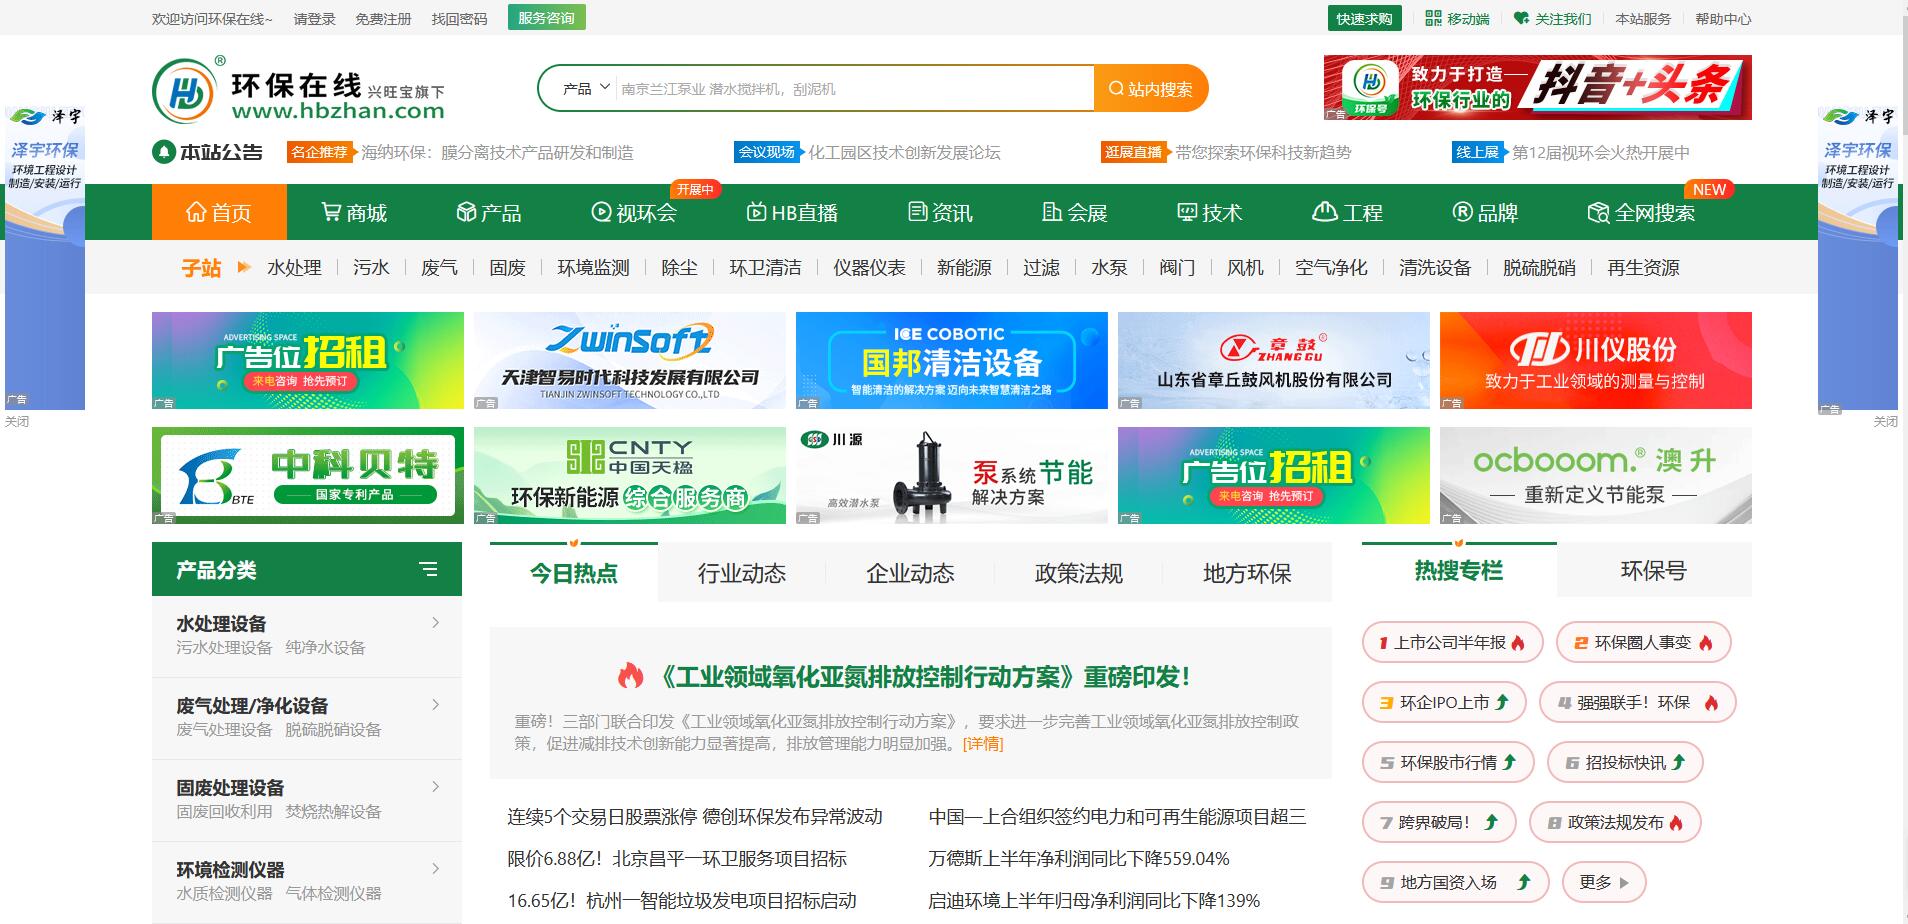Click the orange arrow next to 子站
Image resolution: width=1908 pixels, height=924 pixels.
[x=244, y=267]
